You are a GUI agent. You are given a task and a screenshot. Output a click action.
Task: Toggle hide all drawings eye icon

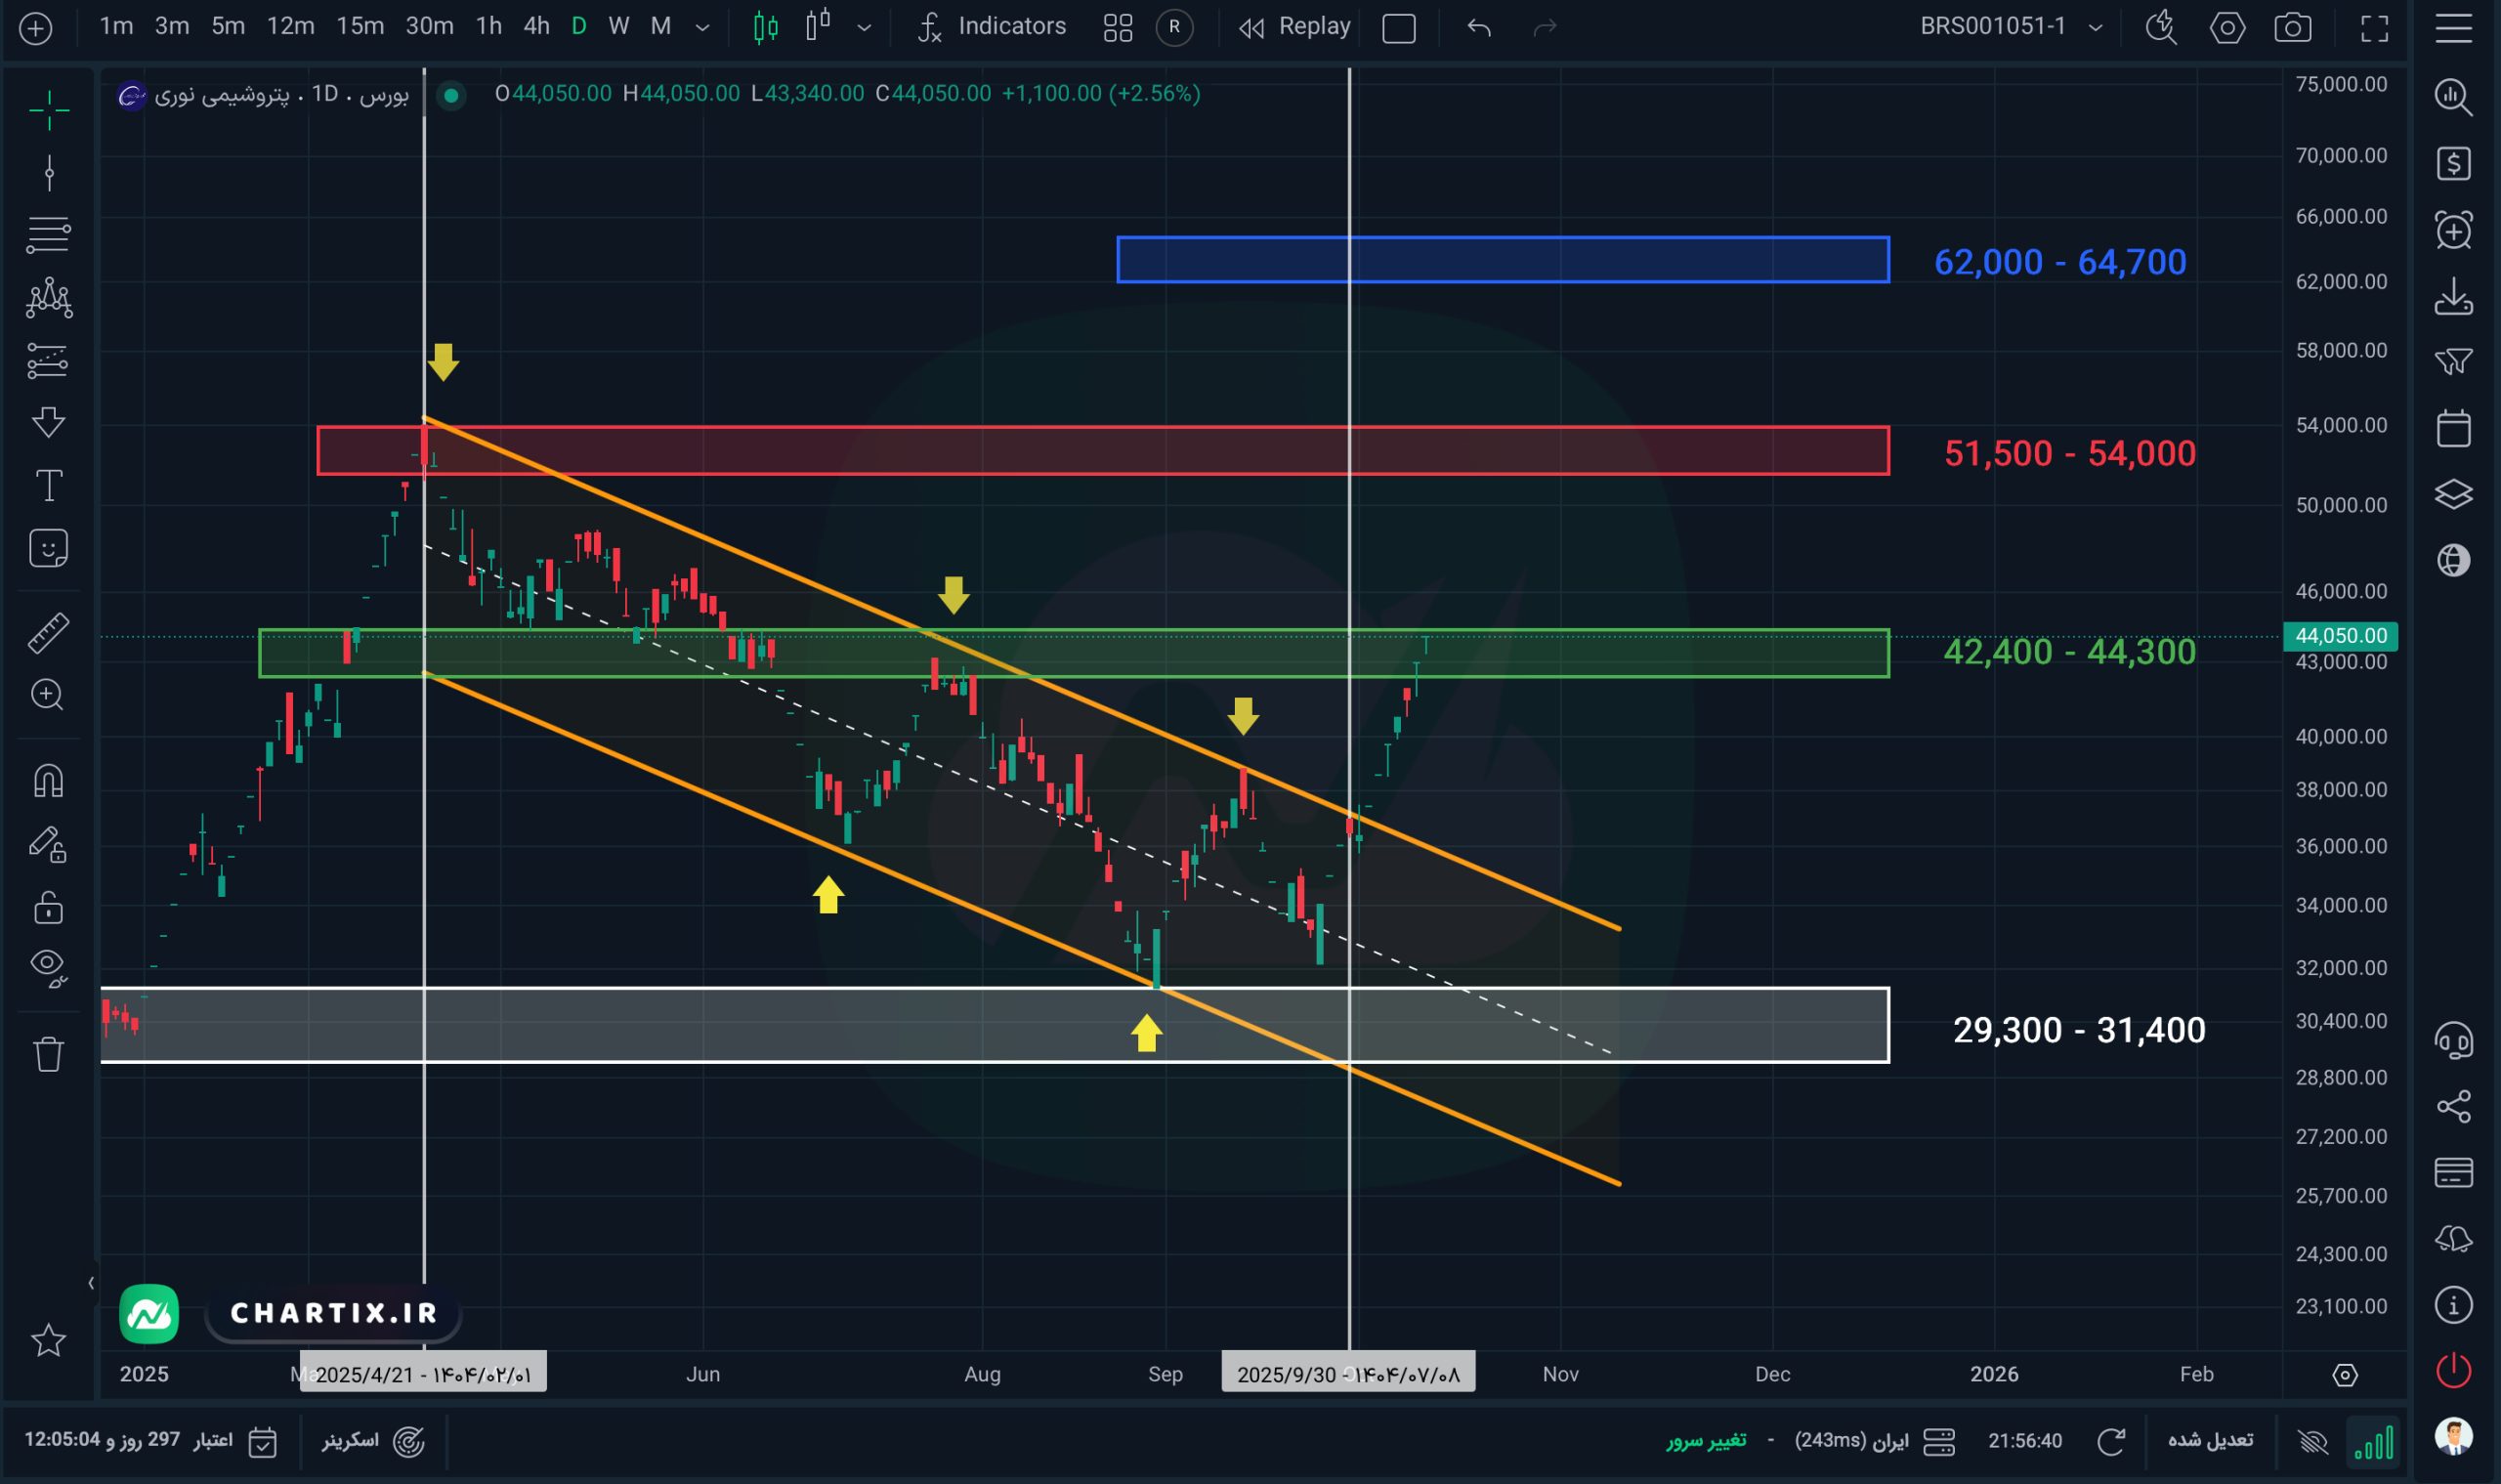click(48, 966)
